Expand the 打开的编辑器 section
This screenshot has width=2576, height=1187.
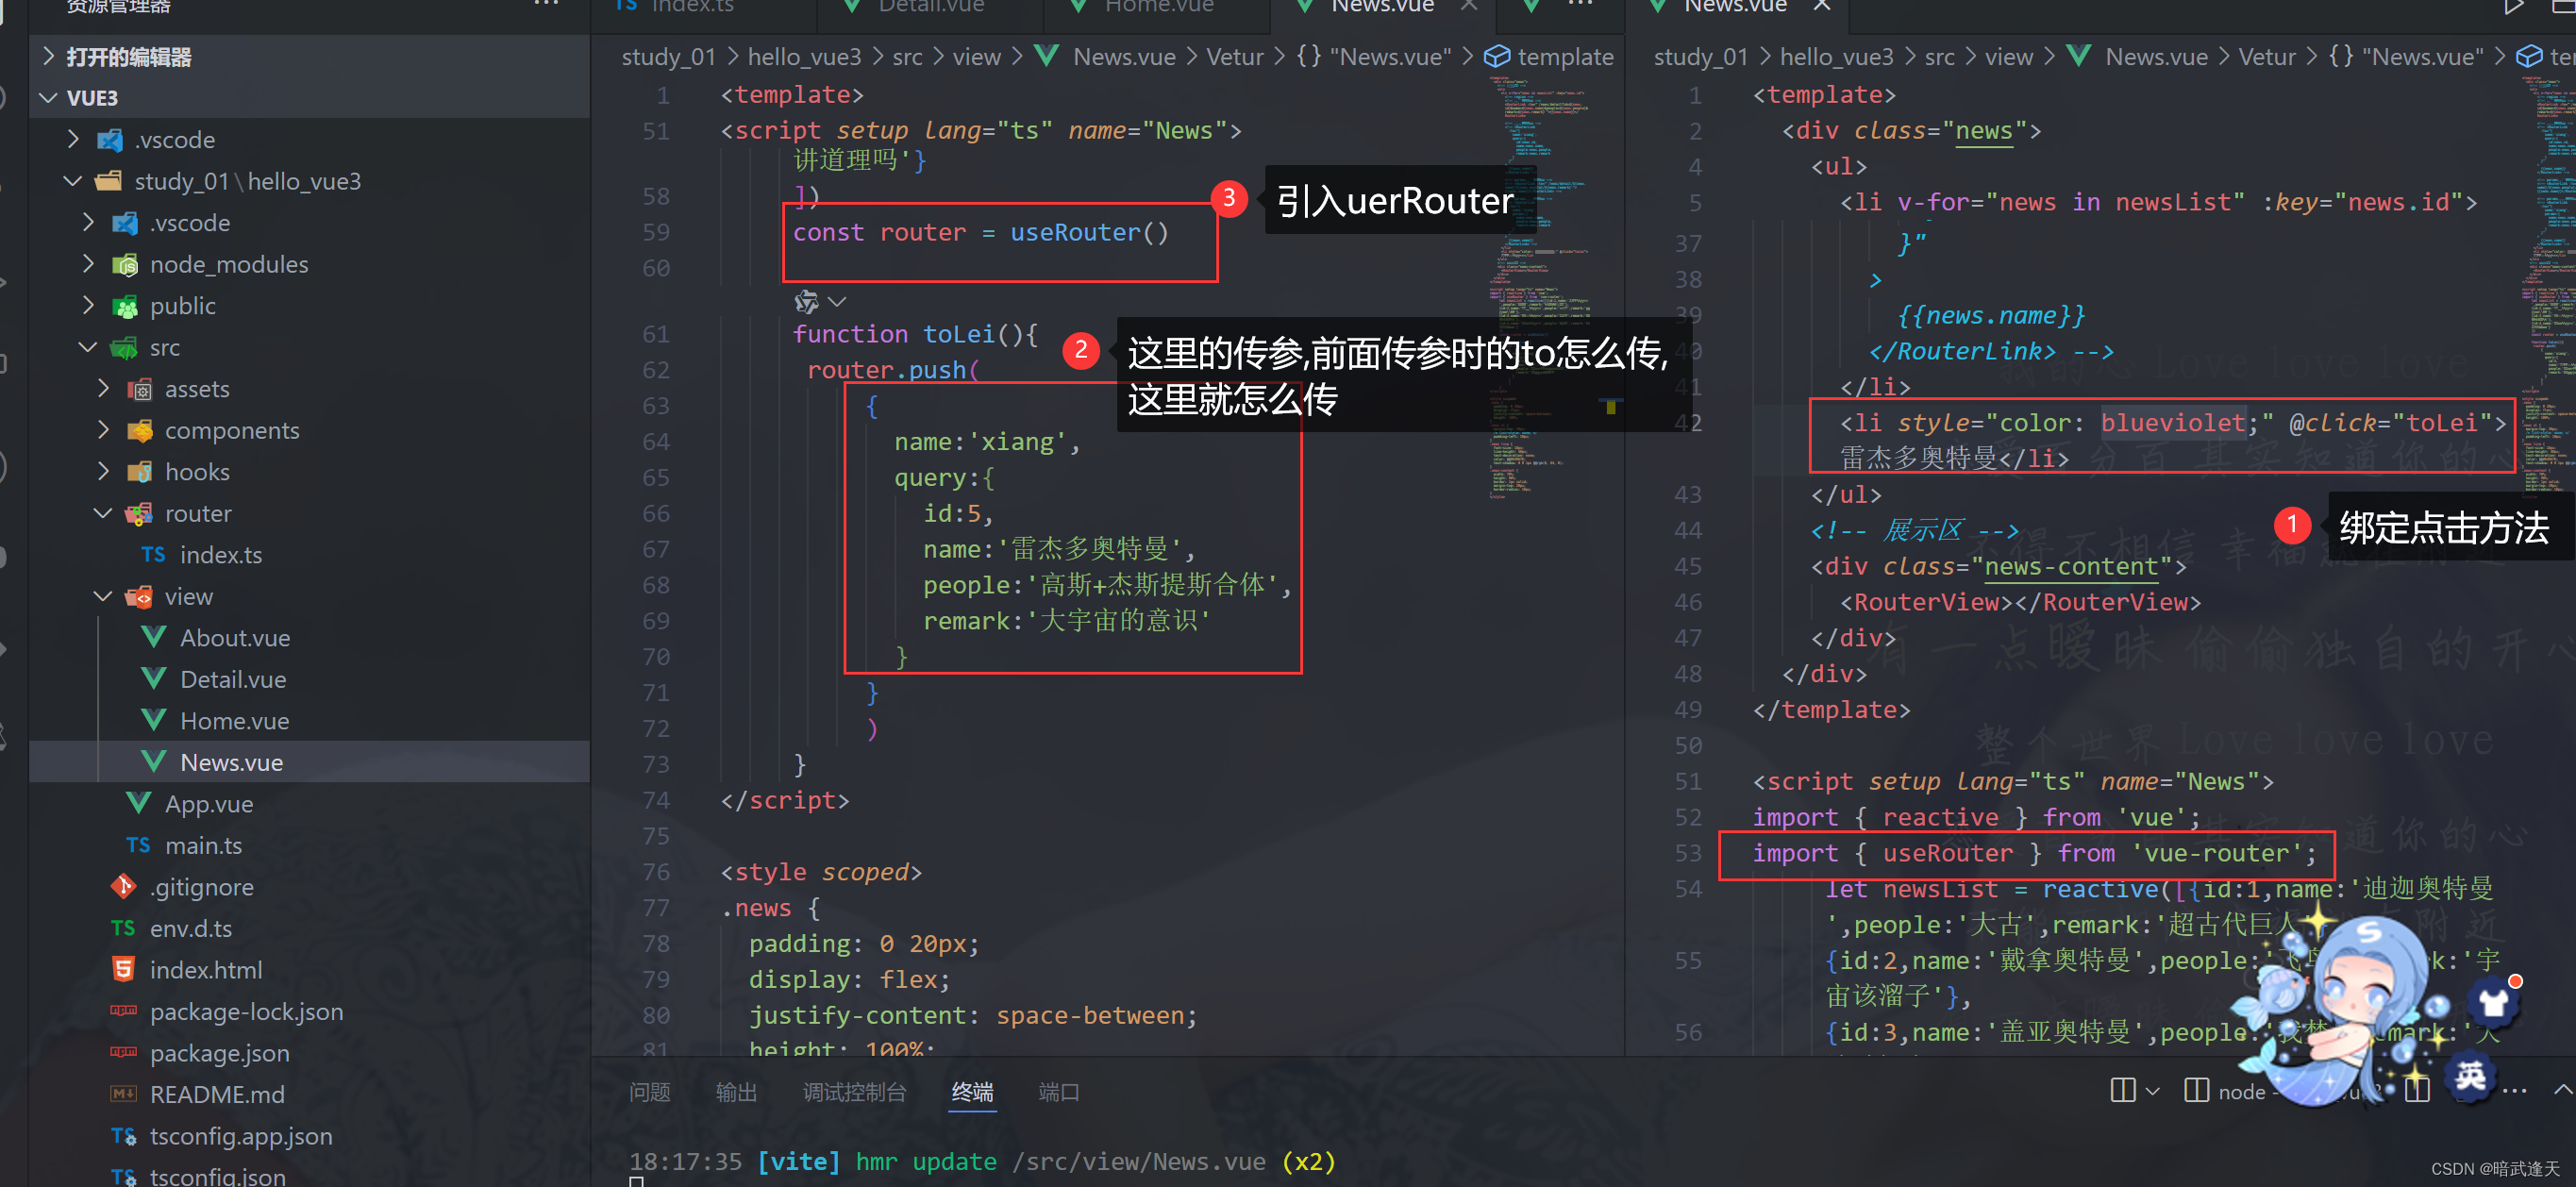coord(49,57)
